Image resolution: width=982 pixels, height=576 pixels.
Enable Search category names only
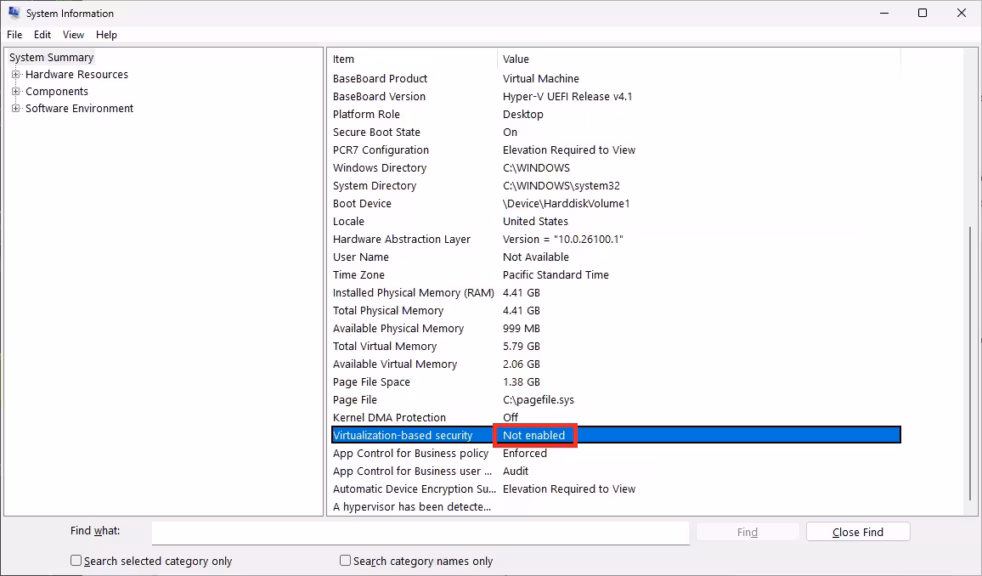click(344, 560)
